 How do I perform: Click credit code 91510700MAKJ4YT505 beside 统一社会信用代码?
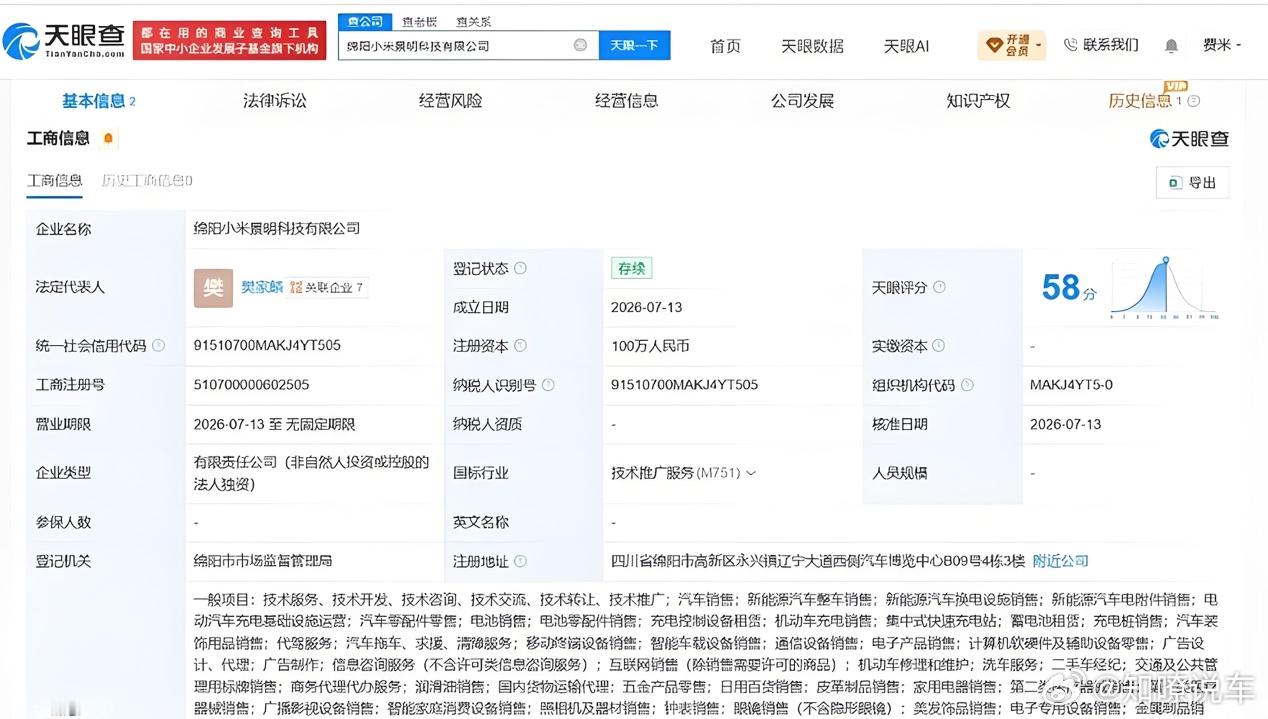click(x=267, y=345)
